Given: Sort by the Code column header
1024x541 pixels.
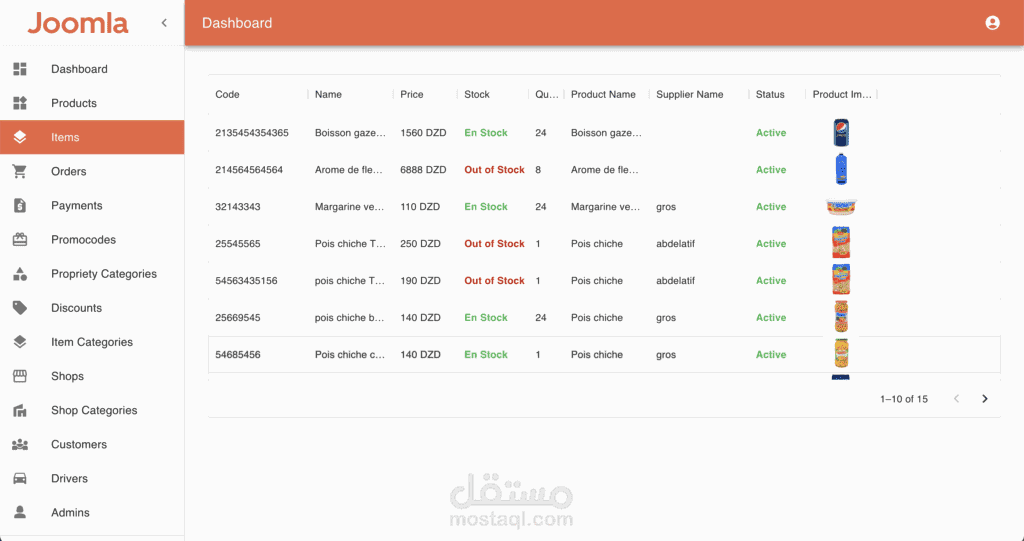Looking at the screenshot, I should tap(227, 94).
